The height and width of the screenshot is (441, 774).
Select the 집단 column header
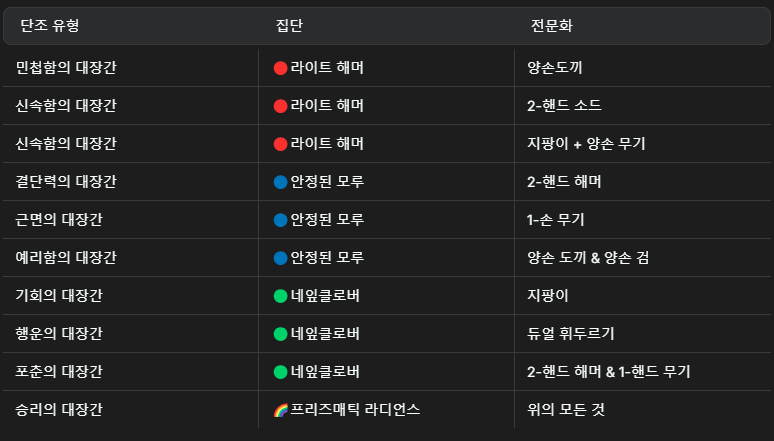click(x=289, y=25)
